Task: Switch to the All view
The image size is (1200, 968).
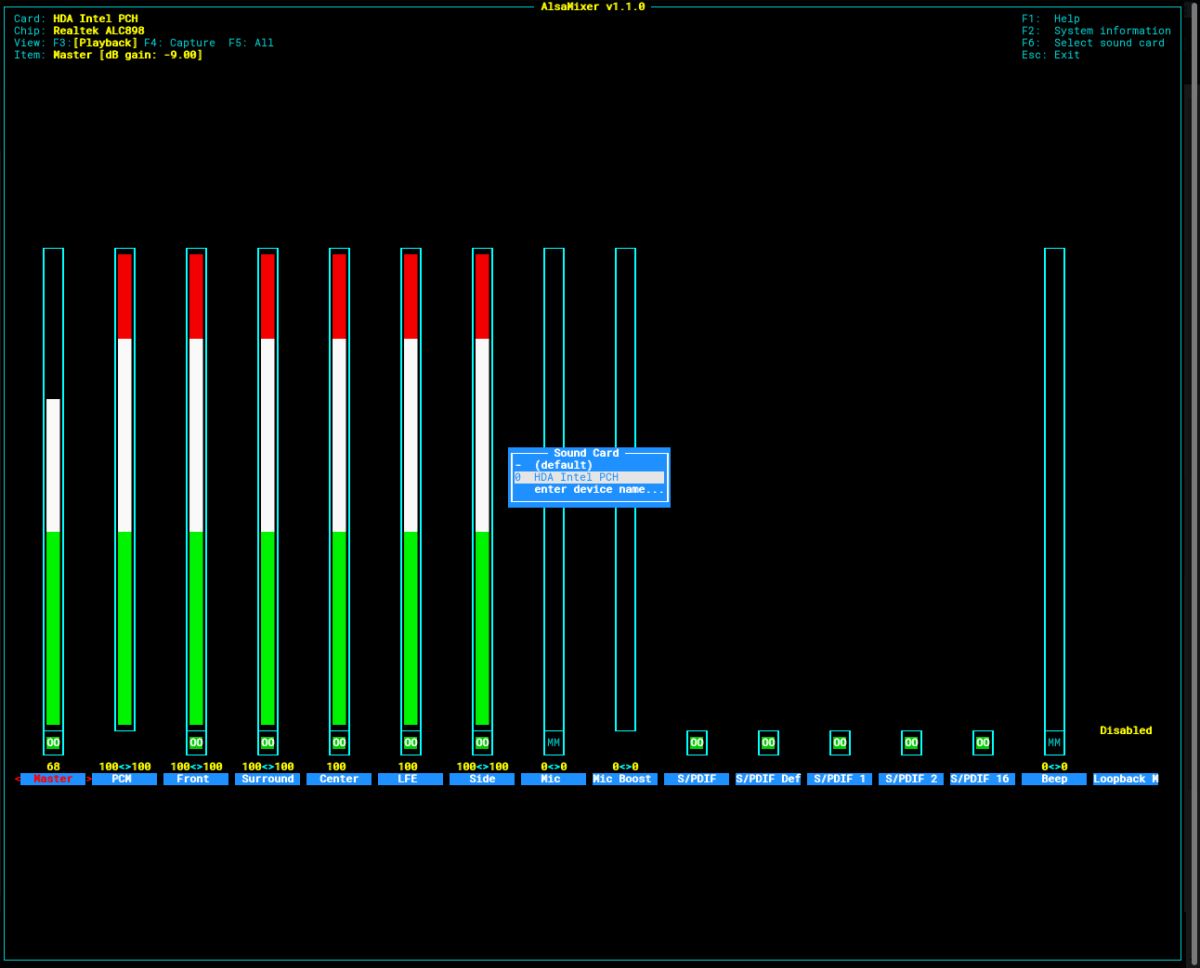Action: (251, 43)
